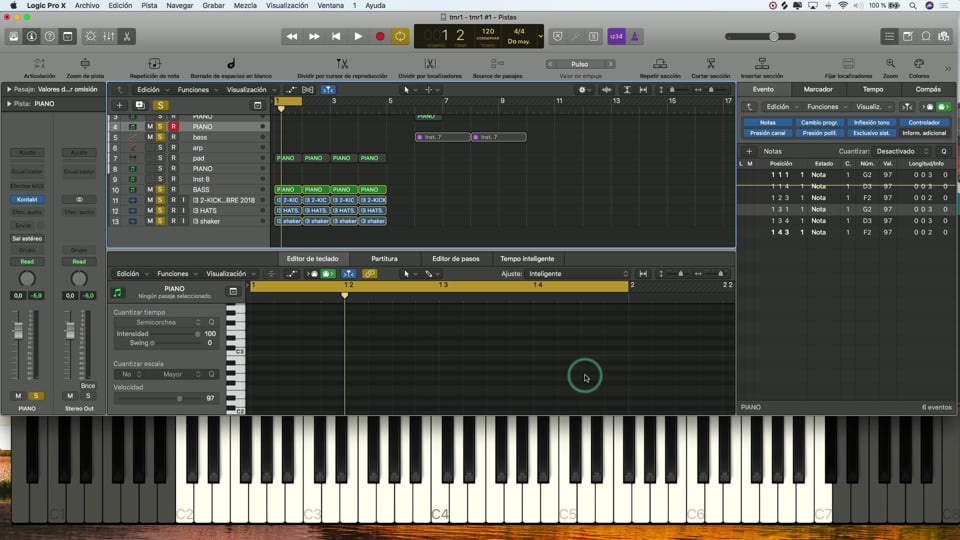Open Smart Controls dial icon

click(x=90, y=37)
